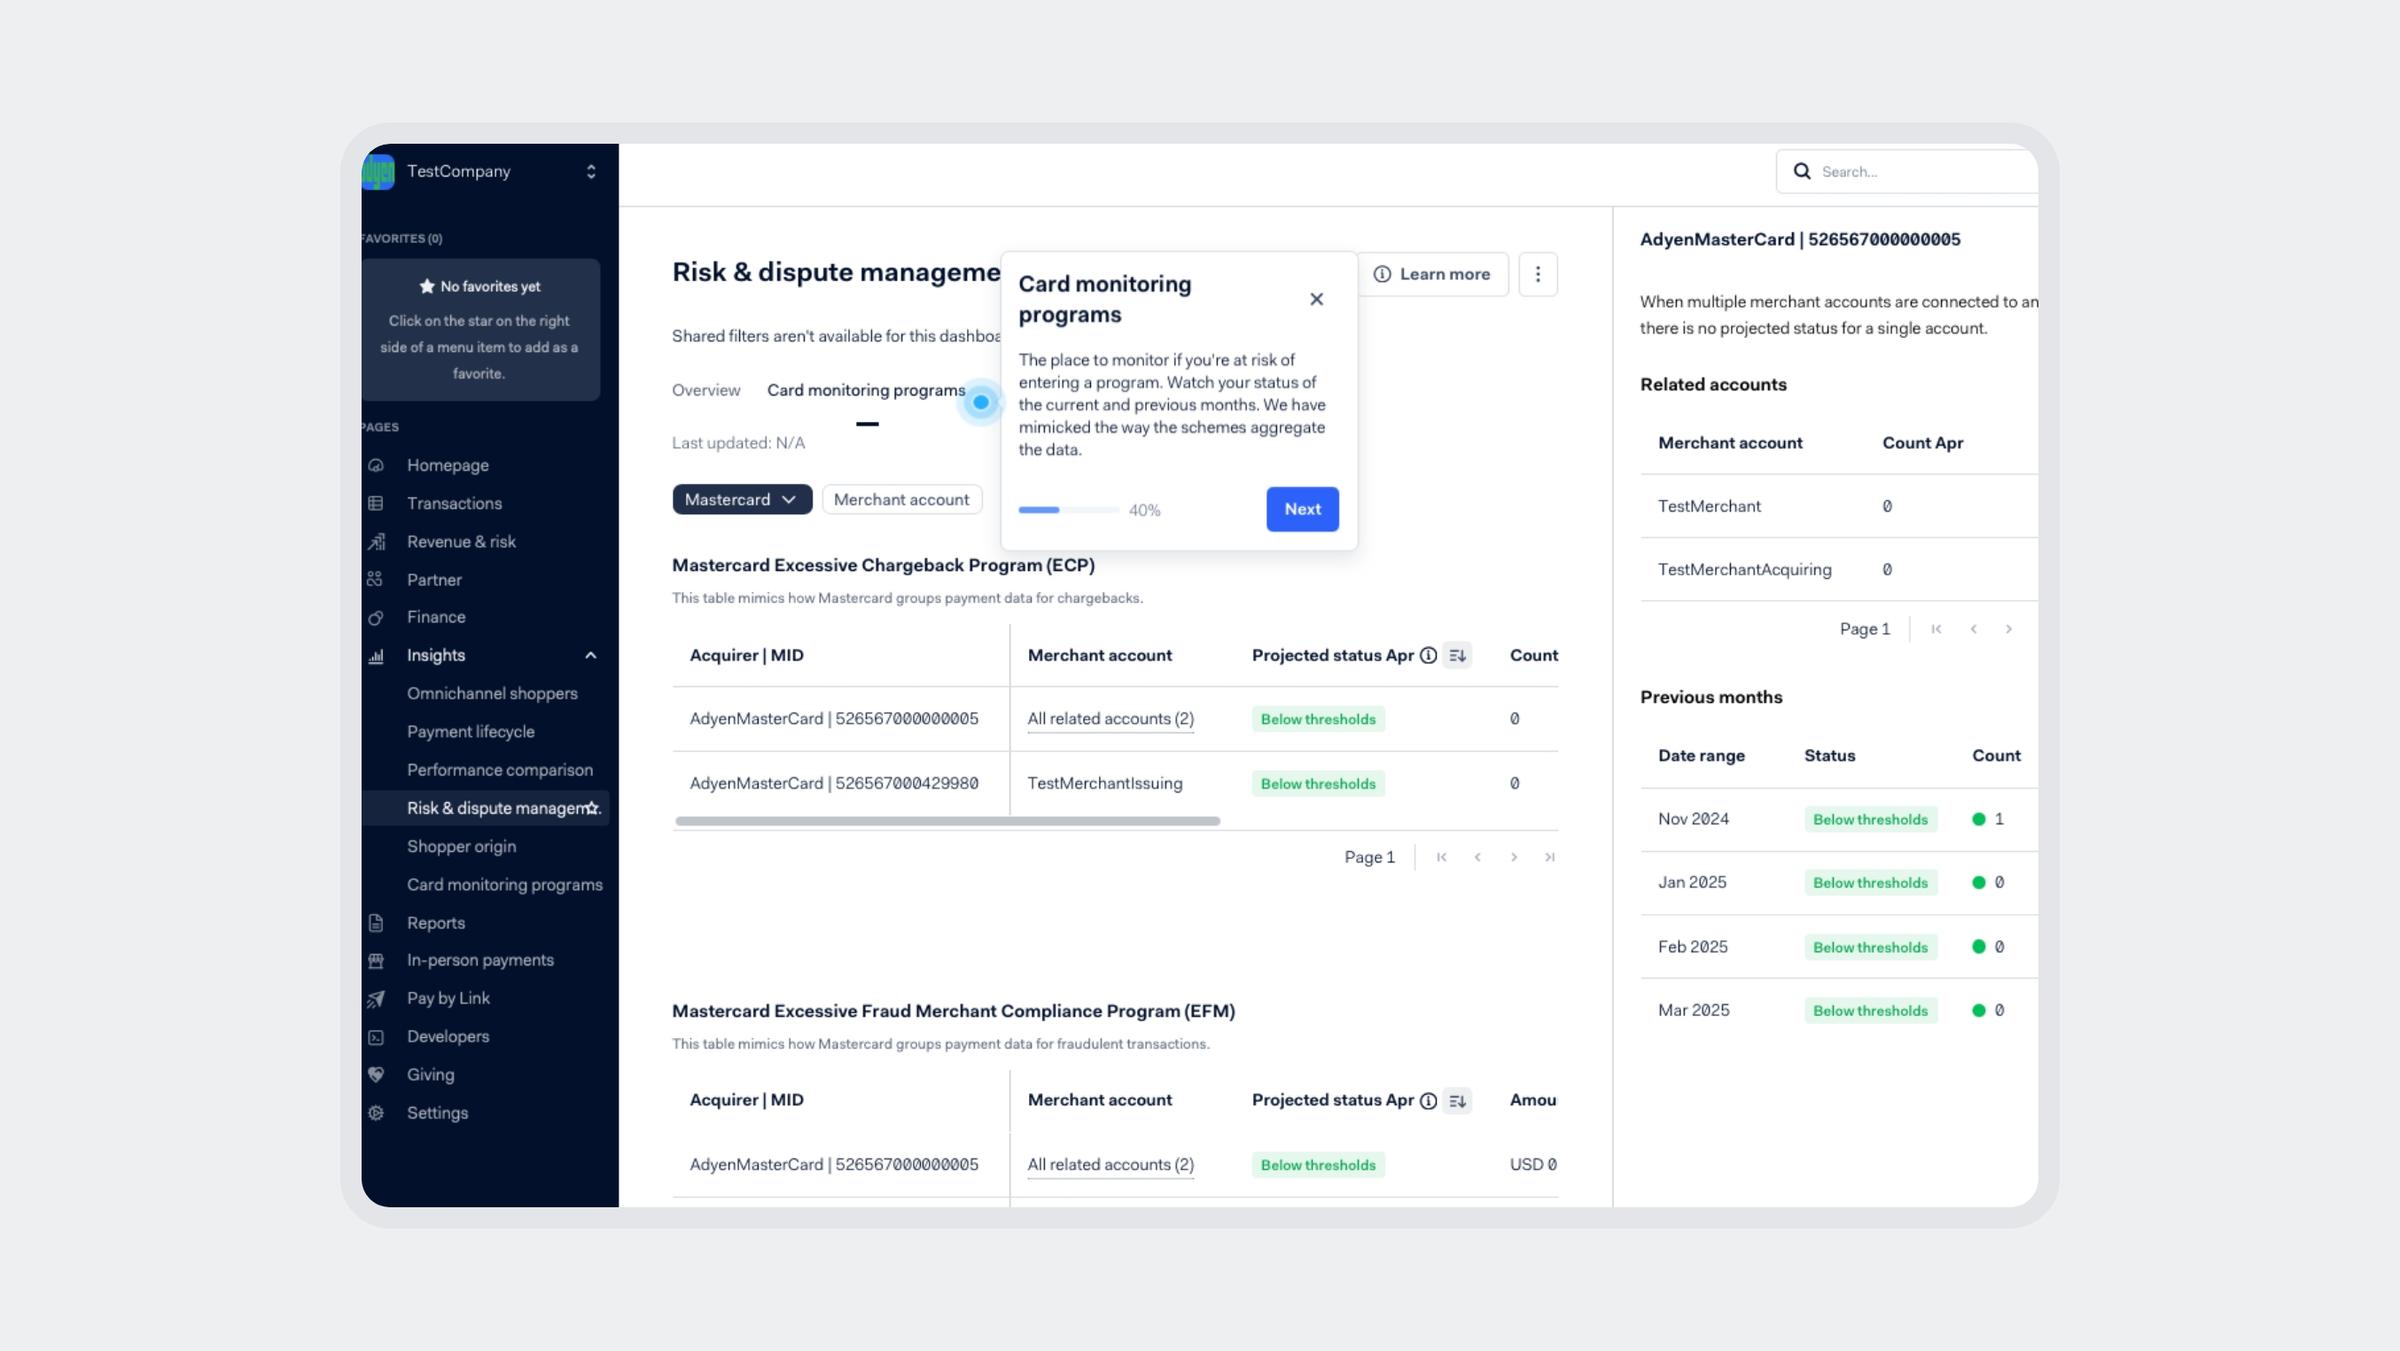This screenshot has height=1351, width=2400.
Task: Go to Transactions page
Action: (454, 503)
